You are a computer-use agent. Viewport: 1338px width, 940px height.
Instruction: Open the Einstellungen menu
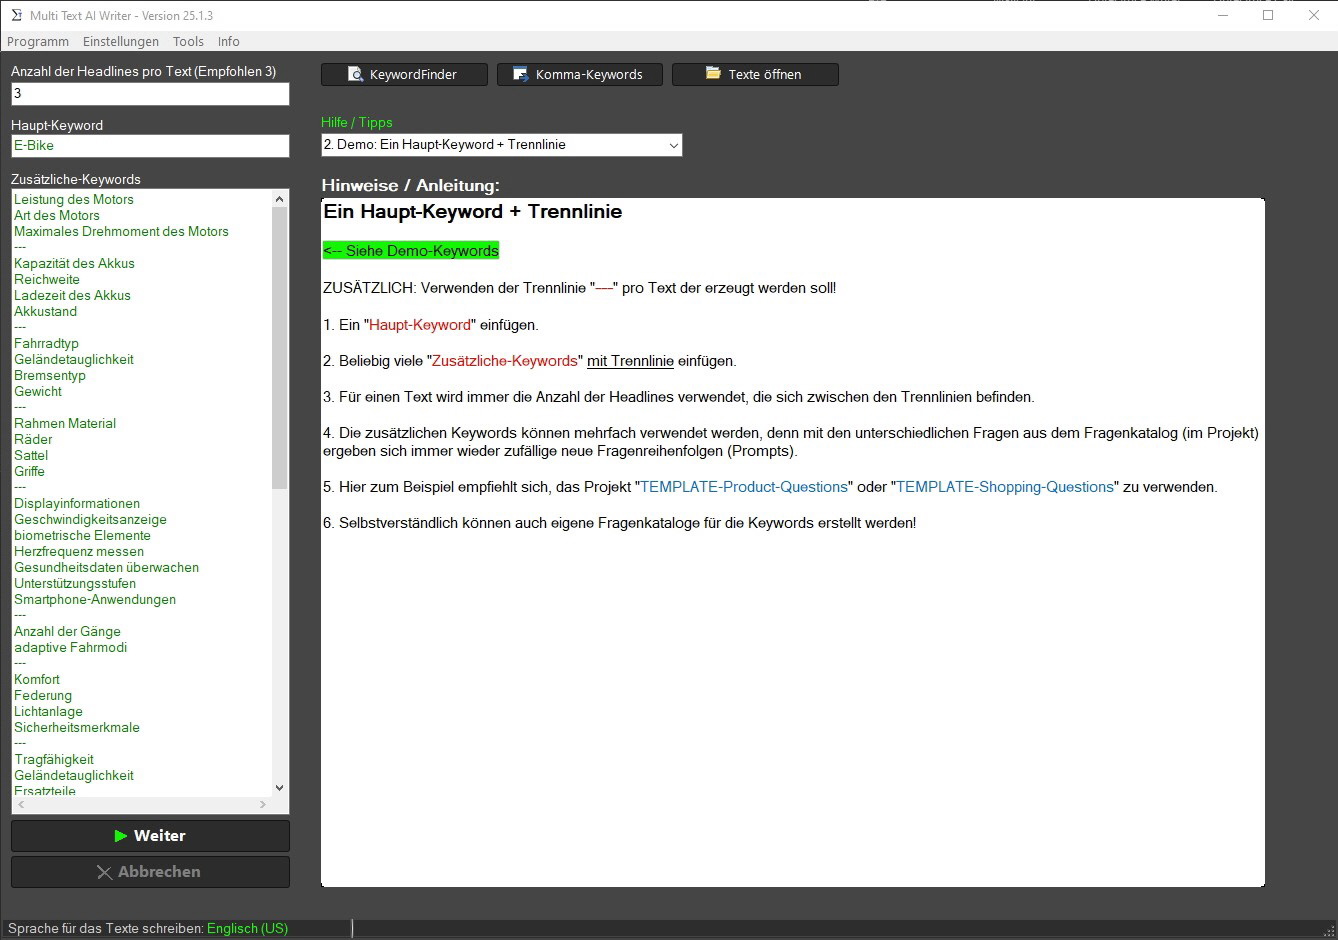point(121,41)
